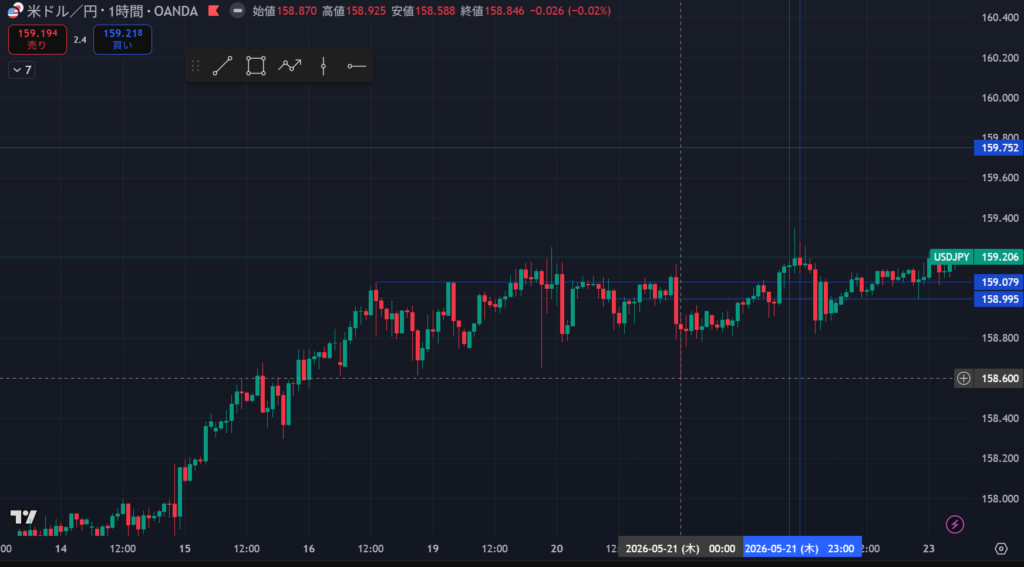The image size is (1024, 567).
Task: Select the horizontal ray drawing tool
Action: pos(357,66)
